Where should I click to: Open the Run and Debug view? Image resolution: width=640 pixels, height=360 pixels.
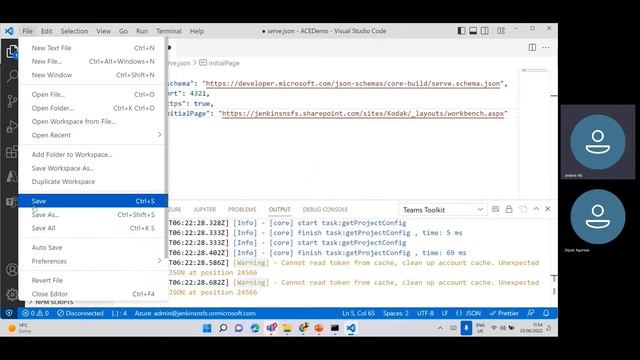point(11,126)
